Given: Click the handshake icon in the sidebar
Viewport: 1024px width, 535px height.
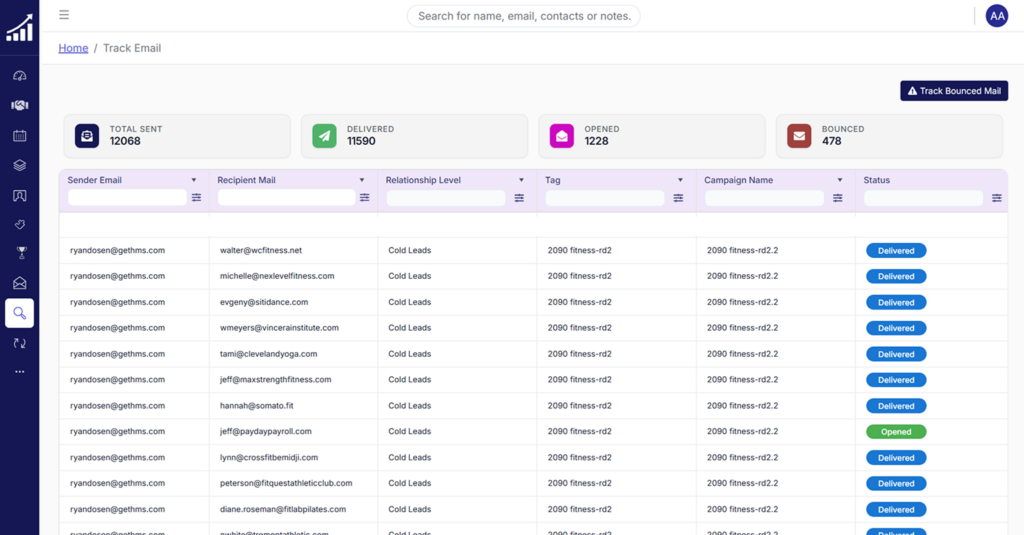Looking at the screenshot, I should point(19,105).
